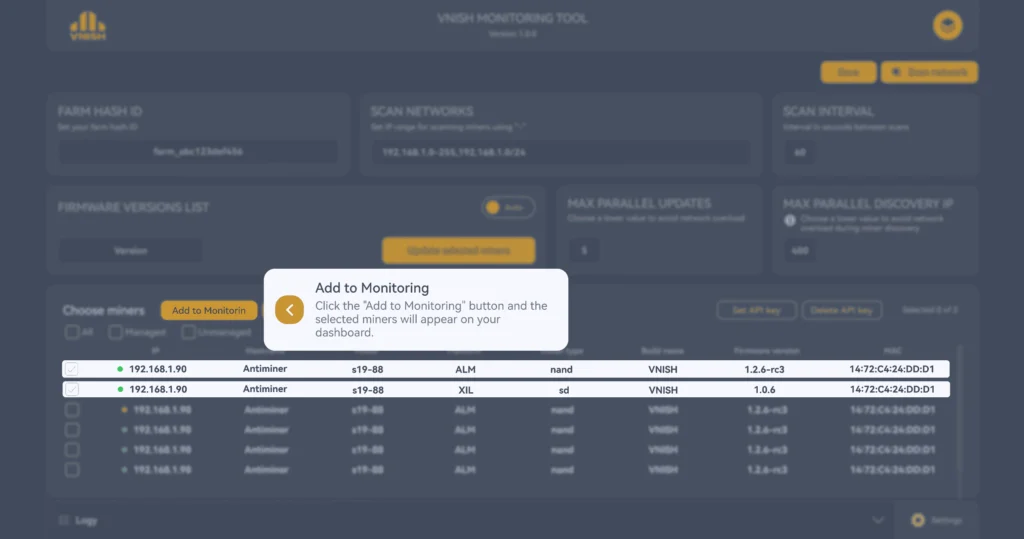
Task: Click 's19-88' in the nand row
Action: click(x=368, y=370)
